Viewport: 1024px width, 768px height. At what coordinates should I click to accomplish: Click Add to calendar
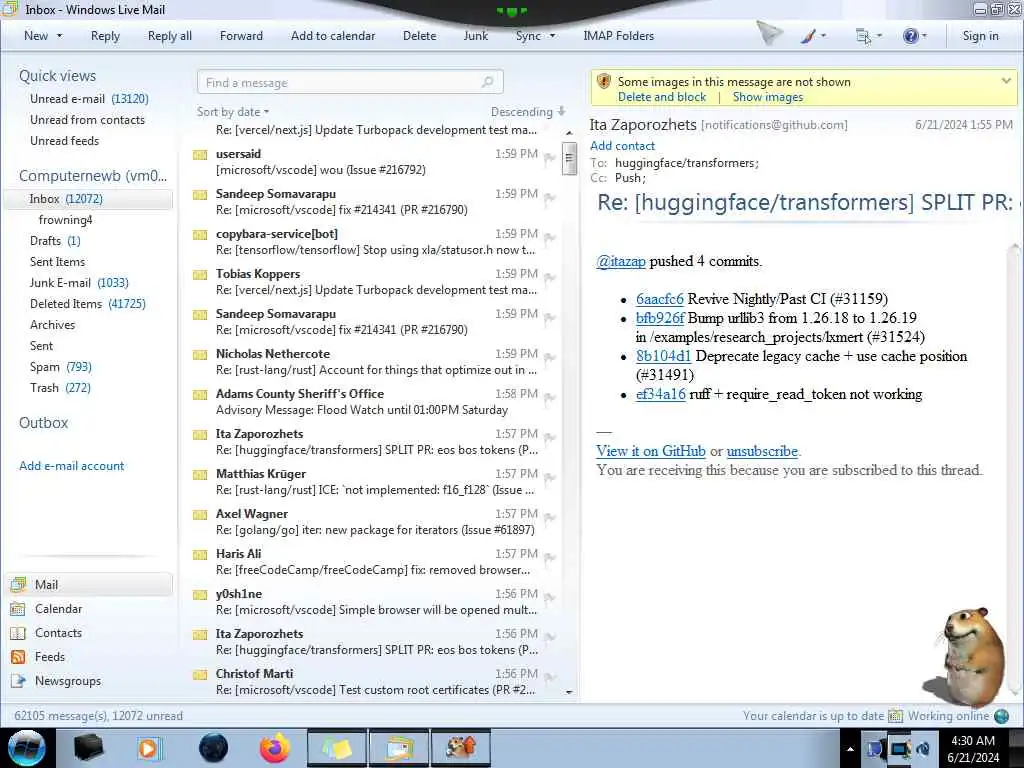click(333, 36)
